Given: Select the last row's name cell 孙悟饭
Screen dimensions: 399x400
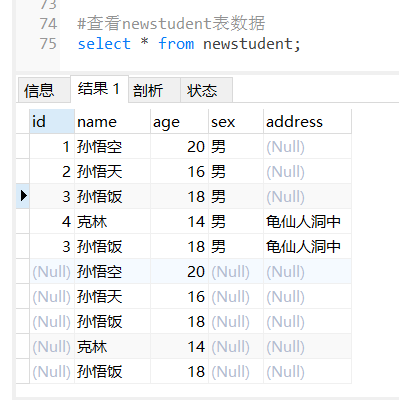Looking at the screenshot, I should [112, 372].
